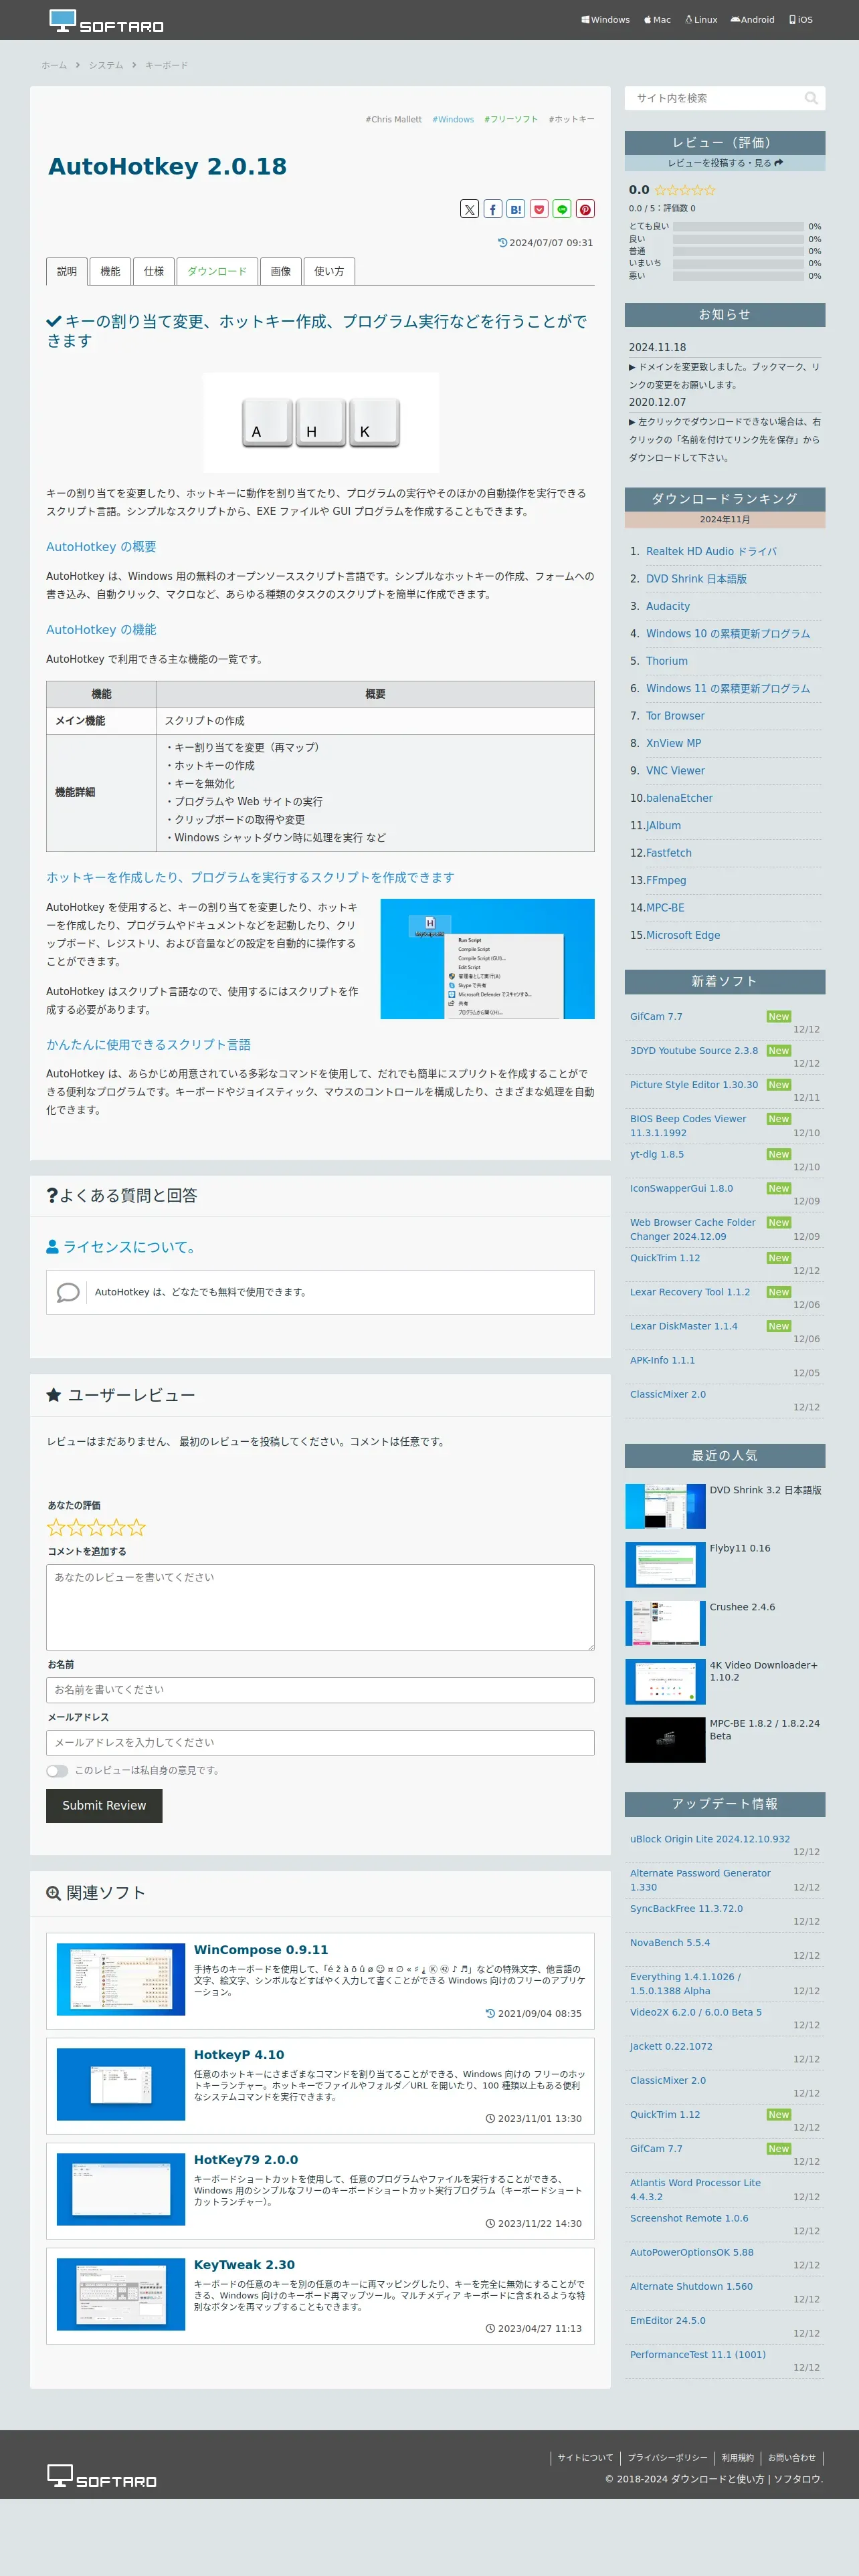Open the Mac category in the top navigation

[658, 20]
